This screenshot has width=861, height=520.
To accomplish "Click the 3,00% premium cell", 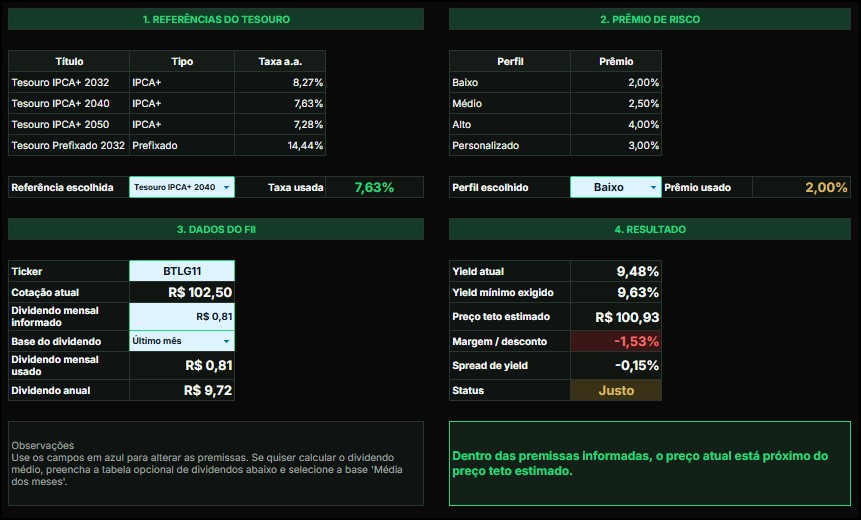I will [616, 146].
